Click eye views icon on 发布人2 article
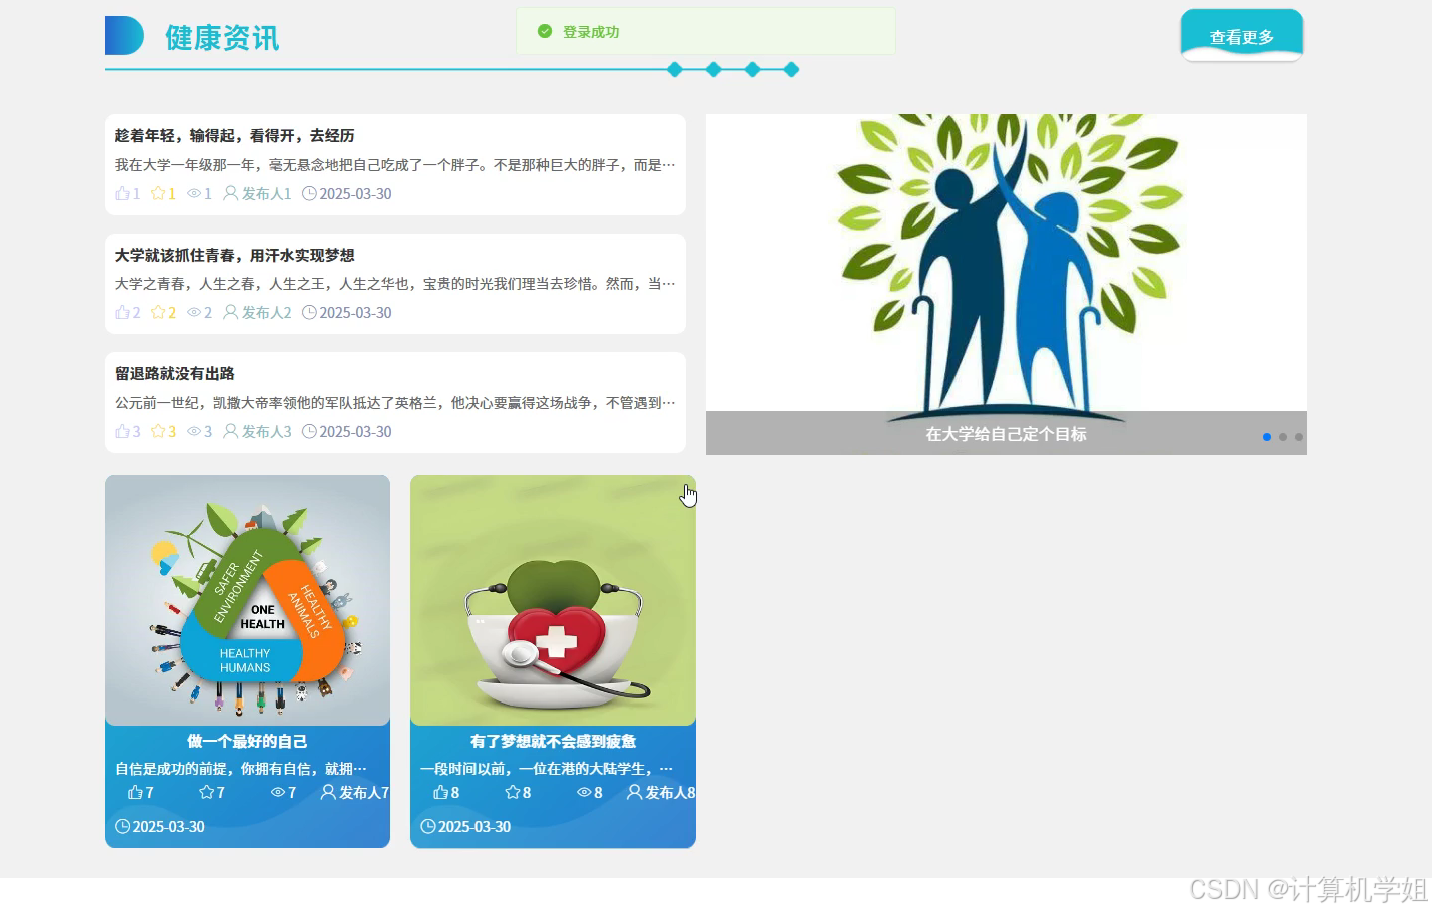The height and width of the screenshot is (915, 1432). tap(194, 312)
